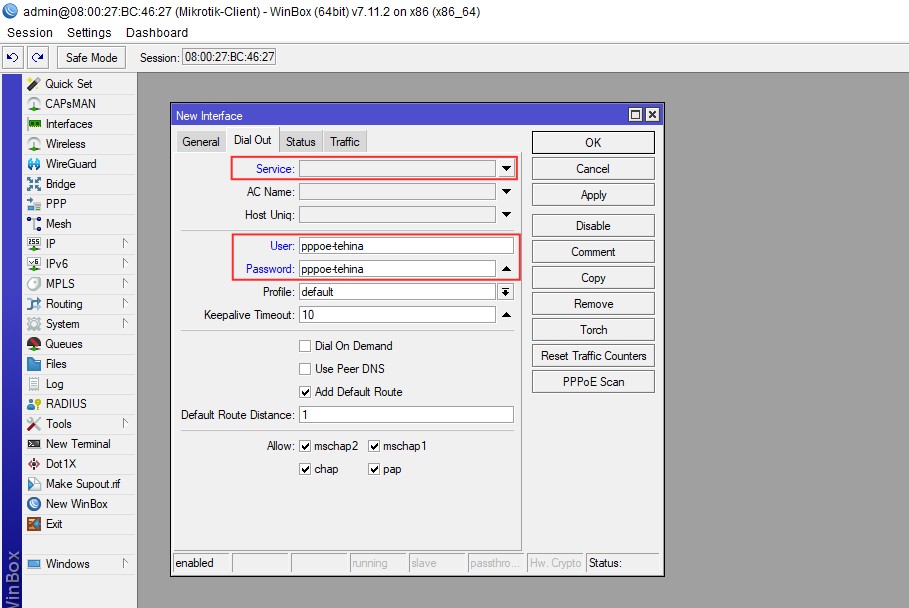Click the undo arrow in toolbar
This screenshot has height=608, width=909.
tap(13, 57)
